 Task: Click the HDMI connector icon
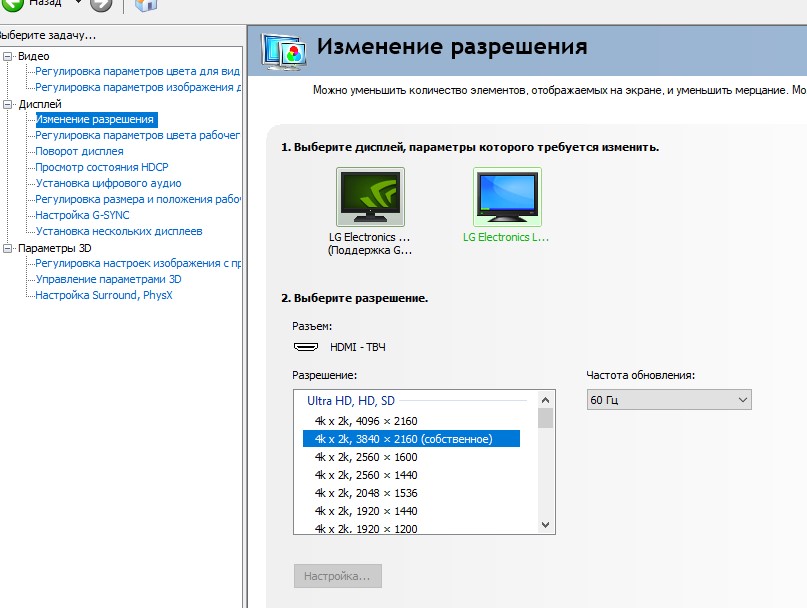(306, 347)
